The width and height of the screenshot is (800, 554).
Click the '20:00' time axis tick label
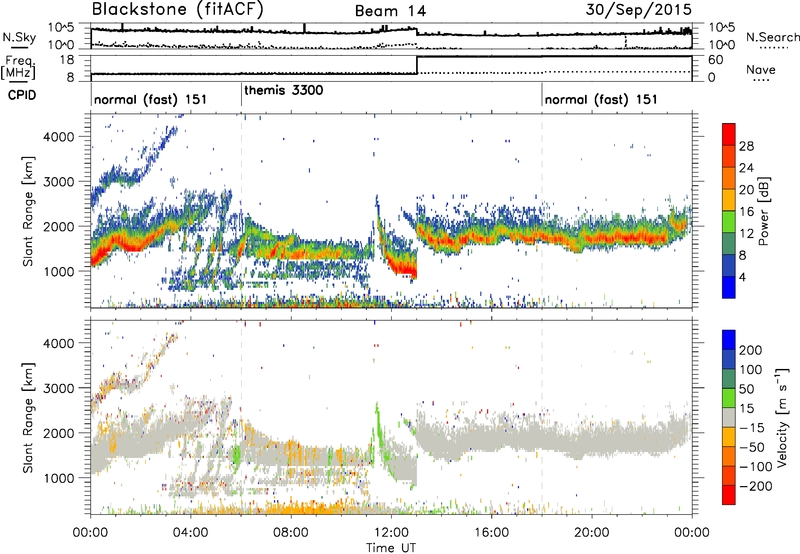[x=591, y=533]
